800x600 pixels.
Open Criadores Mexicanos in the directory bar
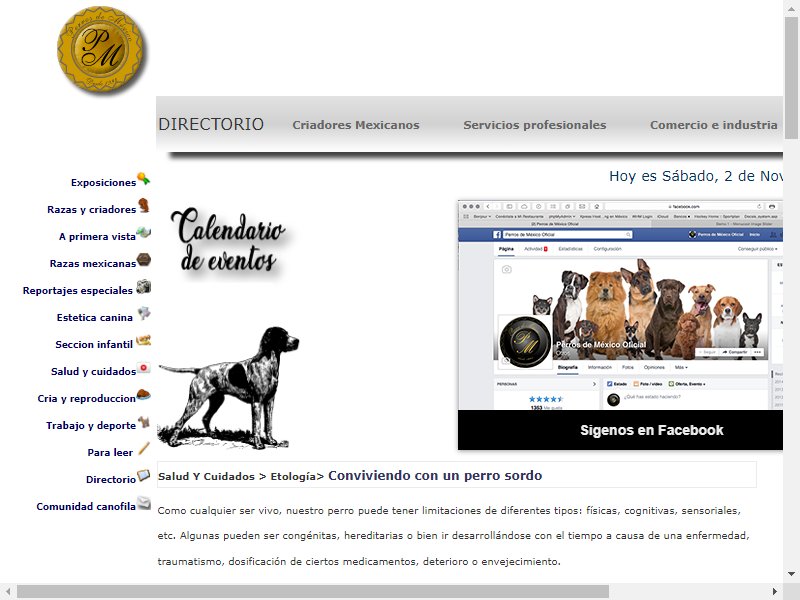coord(356,125)
